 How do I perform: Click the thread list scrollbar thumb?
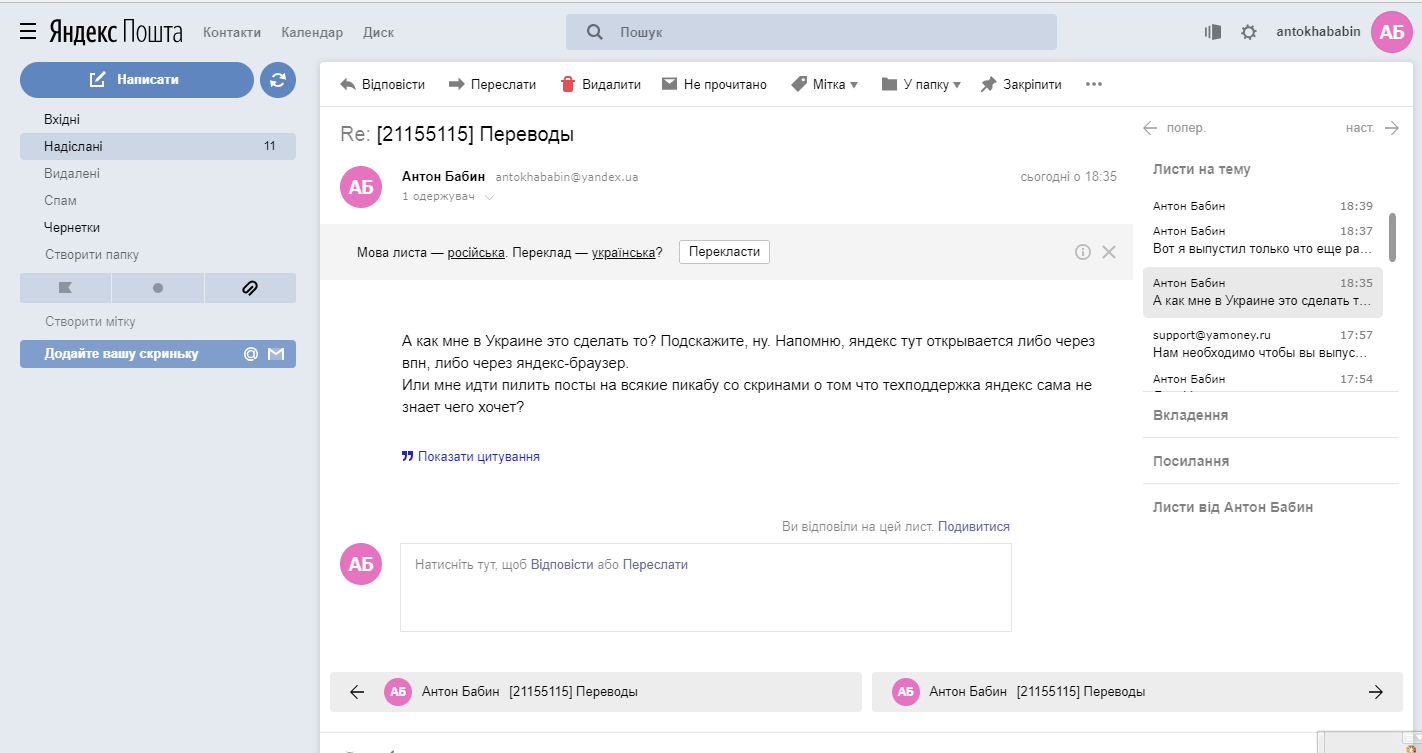pyautogui.click(x=1392, y=237)
